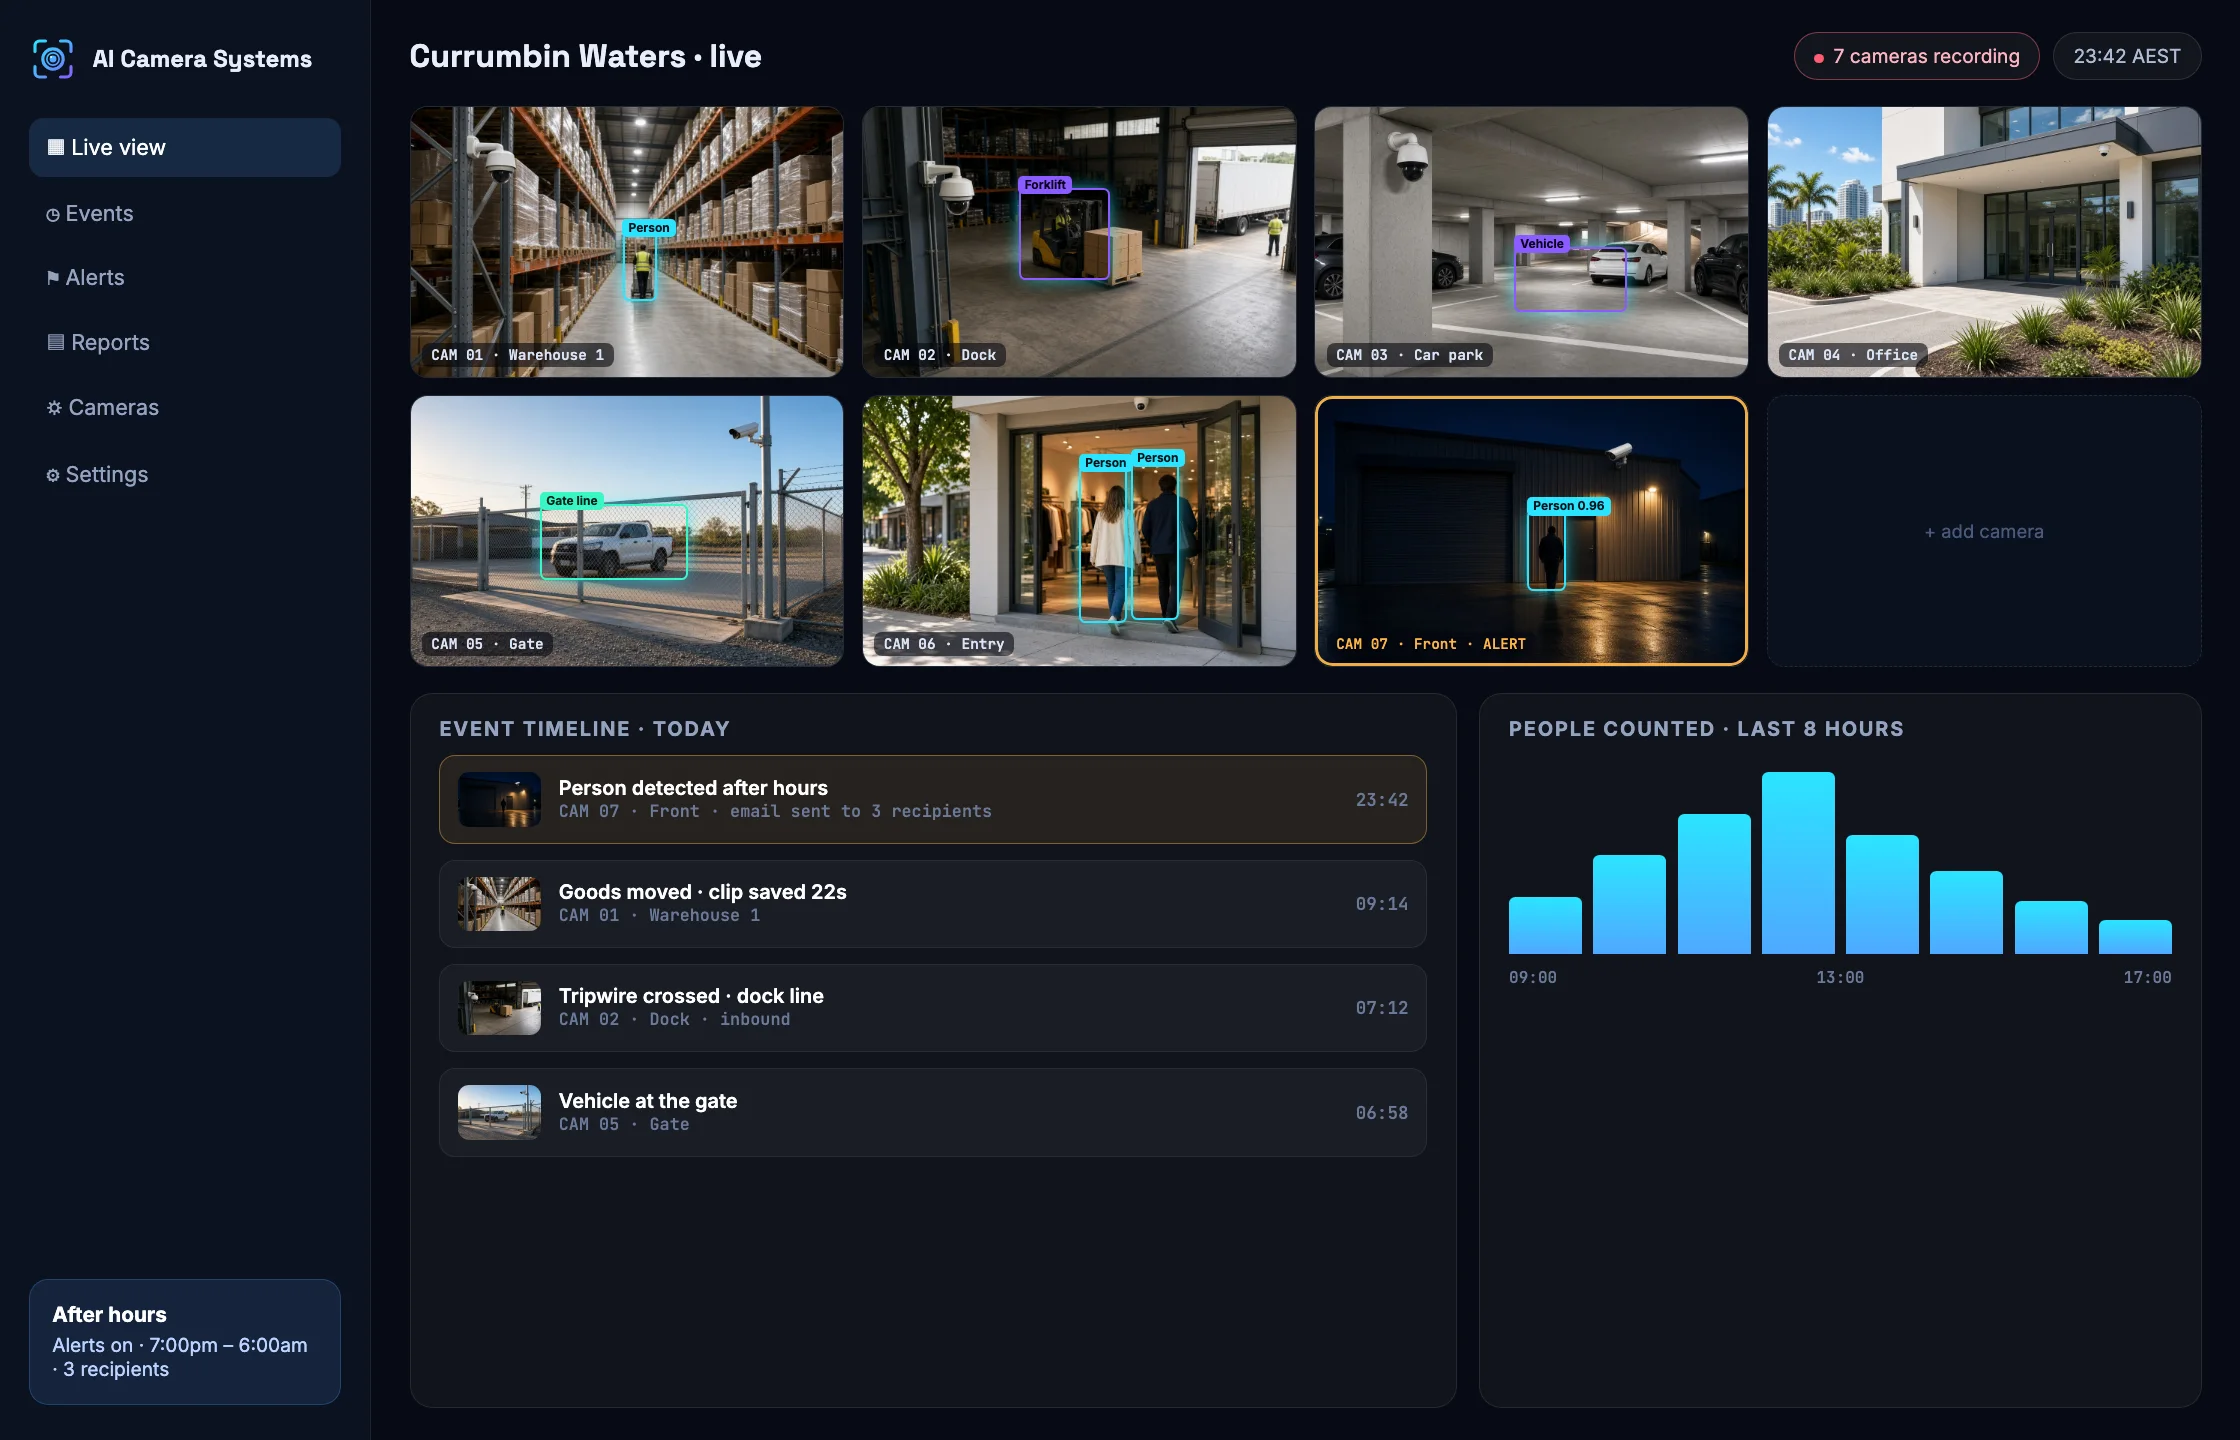Click the Gate line detection label
This screenshot has width=2240, height=1440.
click(x=572, y=501)
